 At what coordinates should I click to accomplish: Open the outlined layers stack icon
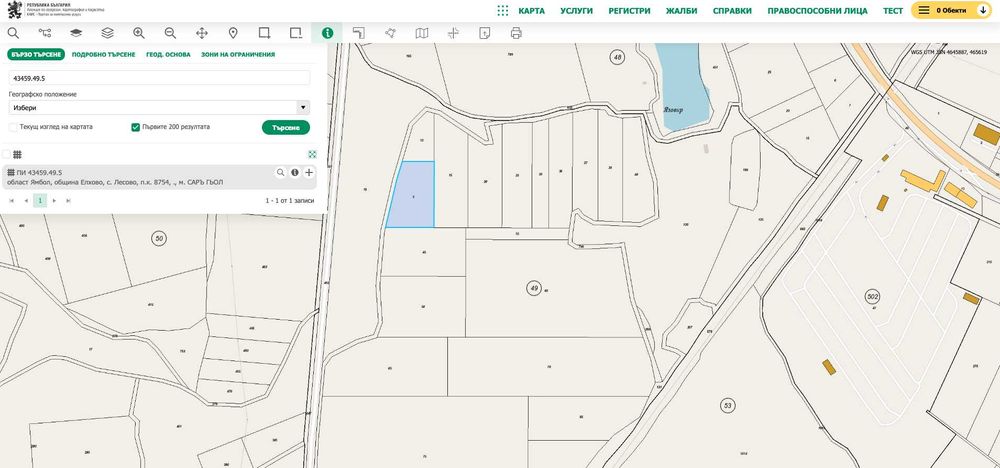[x=107, y=33]
